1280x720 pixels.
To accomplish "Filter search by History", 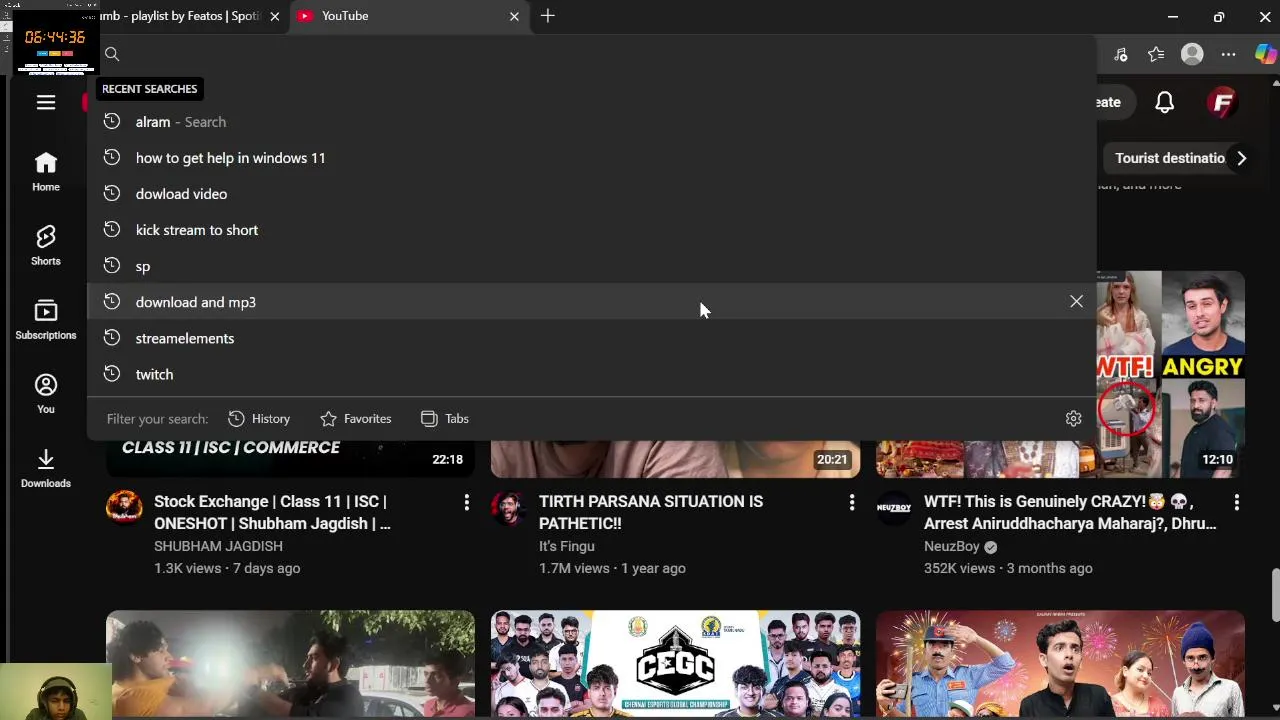I will click(259, 419).
